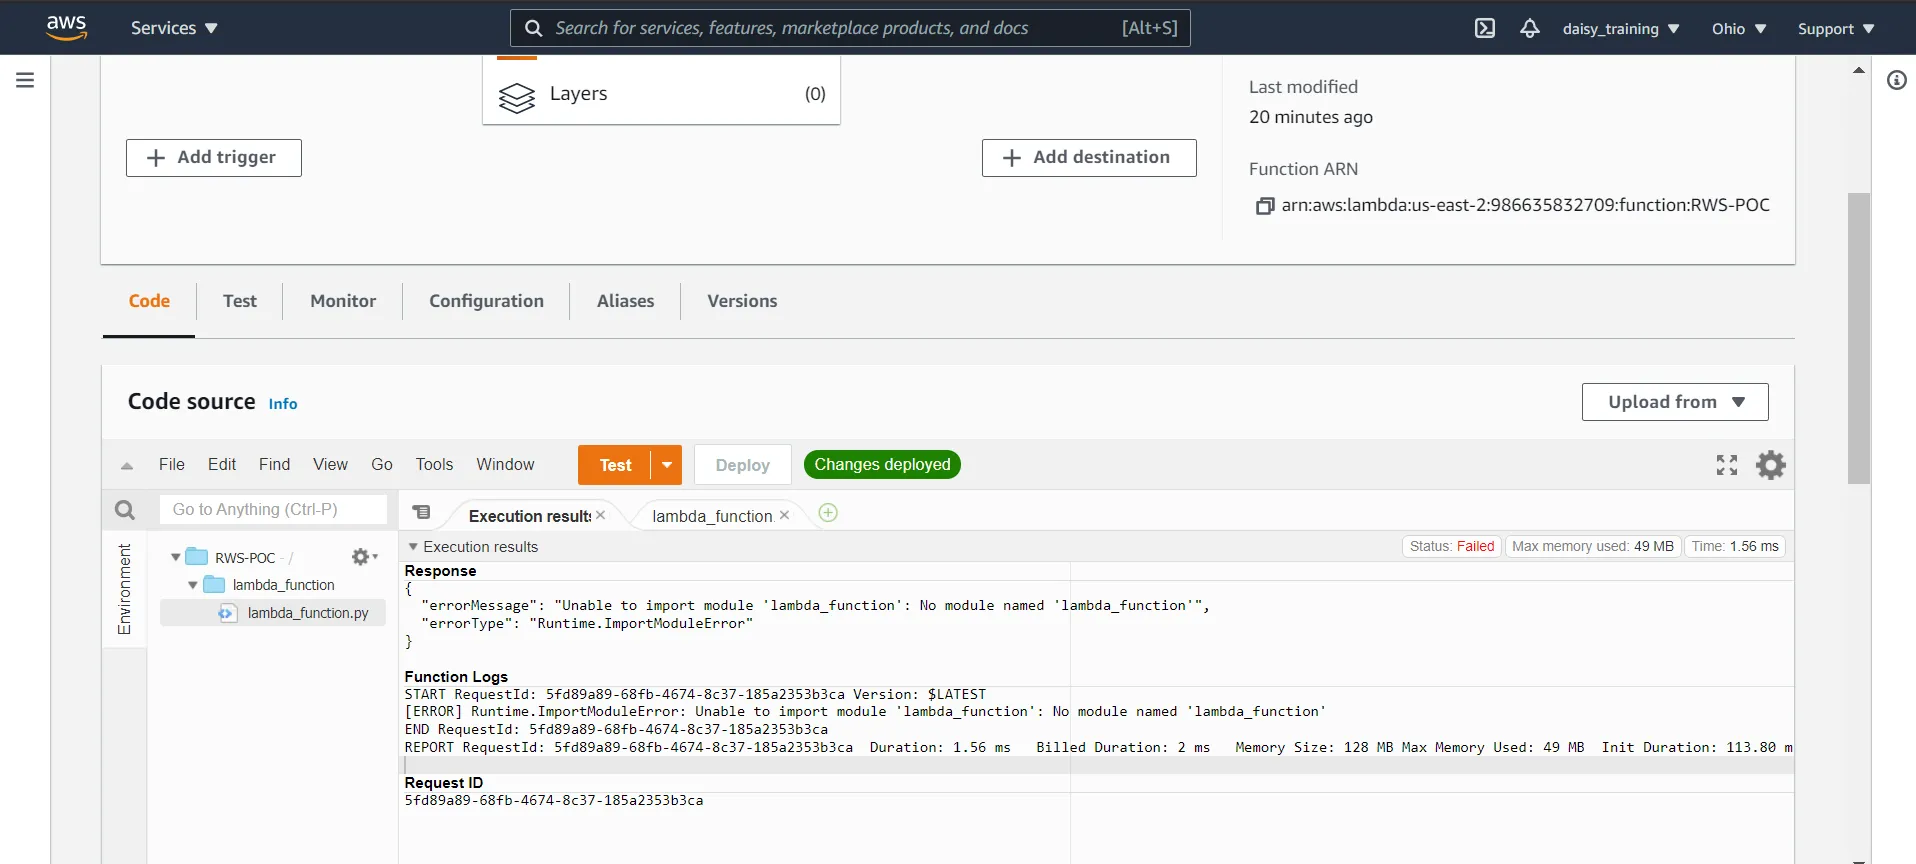Open the CloudShell terminal icon
The height and width of the screenshot is (864, 1916).
coord(1485,28)
